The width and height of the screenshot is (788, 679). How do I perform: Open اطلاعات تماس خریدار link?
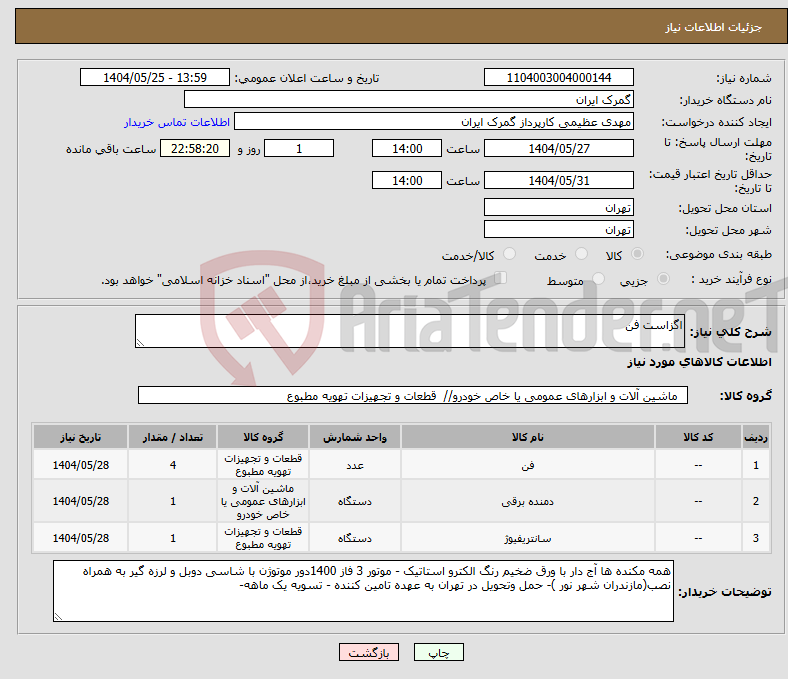[177, 122]
